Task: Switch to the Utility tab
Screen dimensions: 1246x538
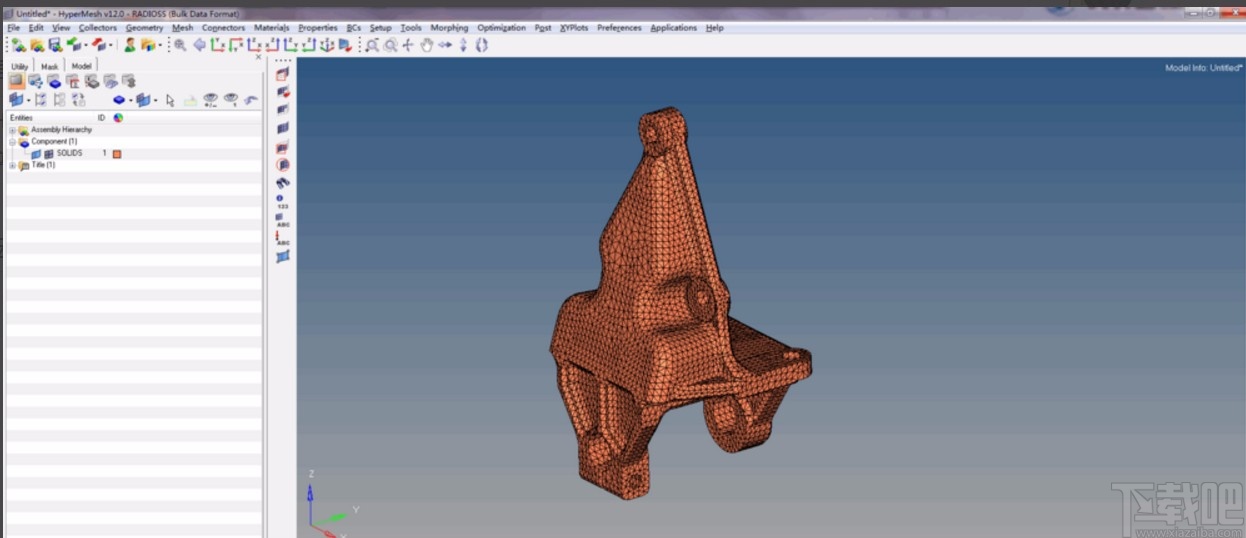Action: (20, 66)
